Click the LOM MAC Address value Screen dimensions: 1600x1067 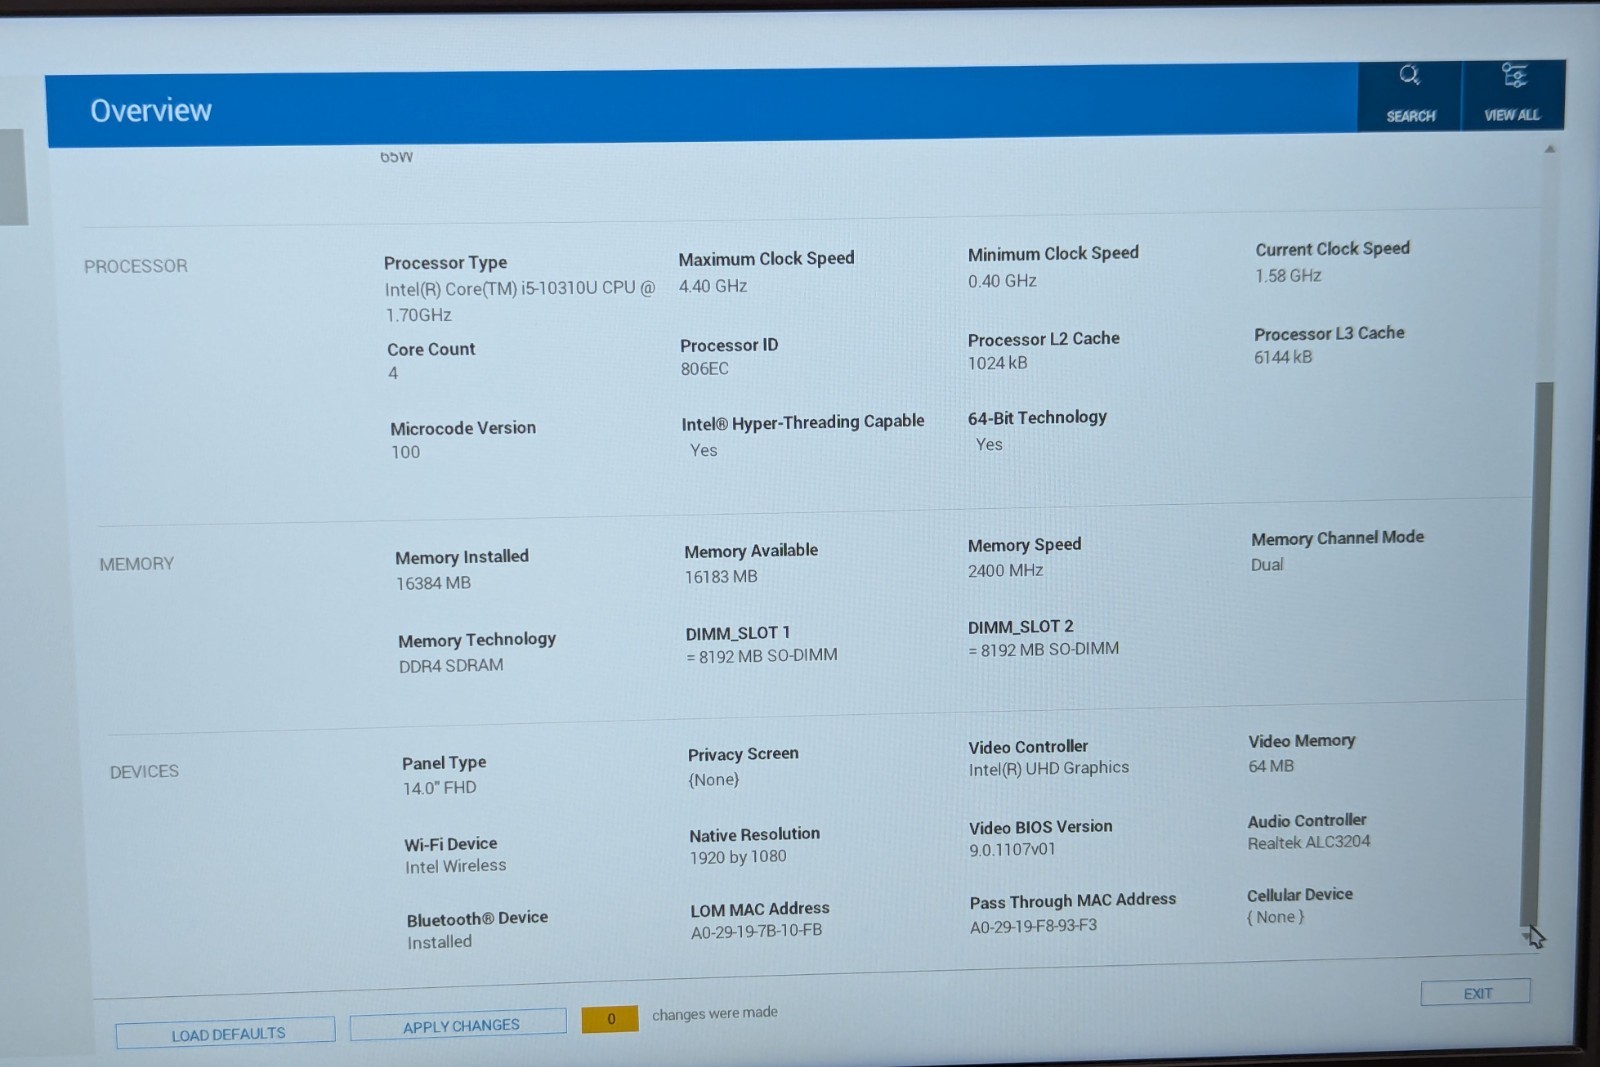[x=756, y=931]
